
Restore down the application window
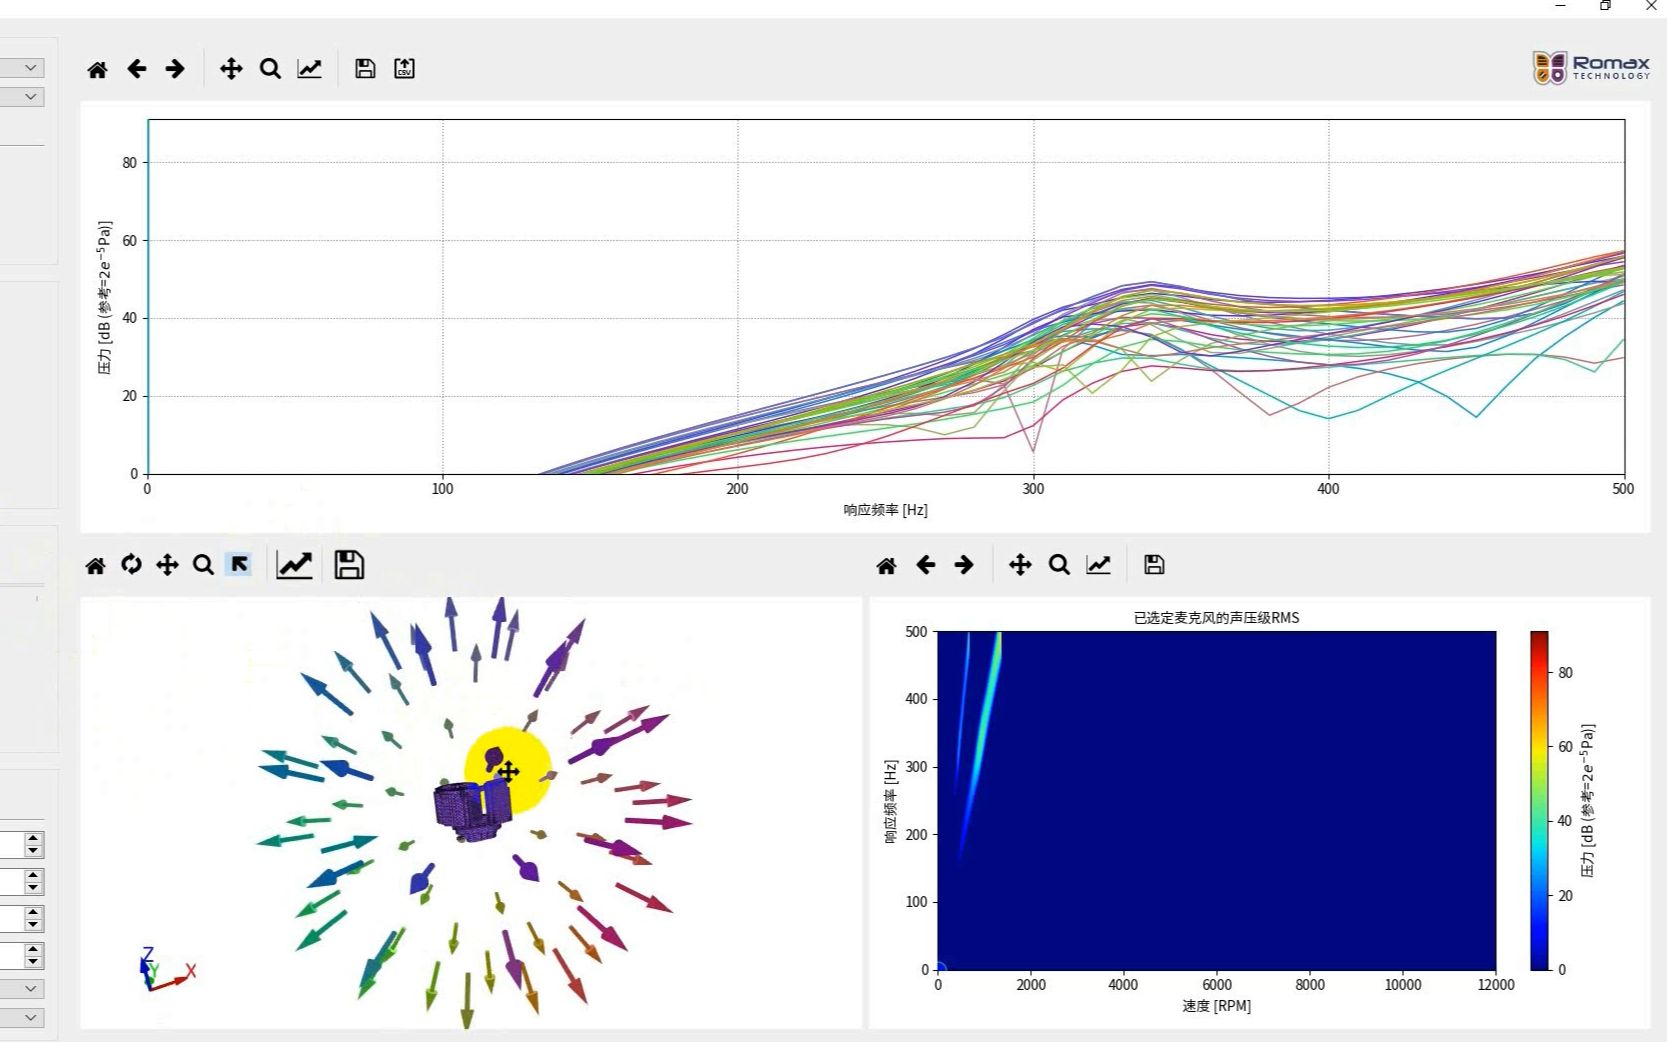(x=1605, y=6)
